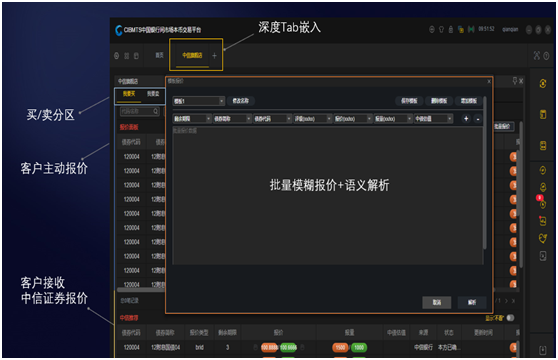
Task: Click the plus button to add a column
Action: (x=466, y=119)
